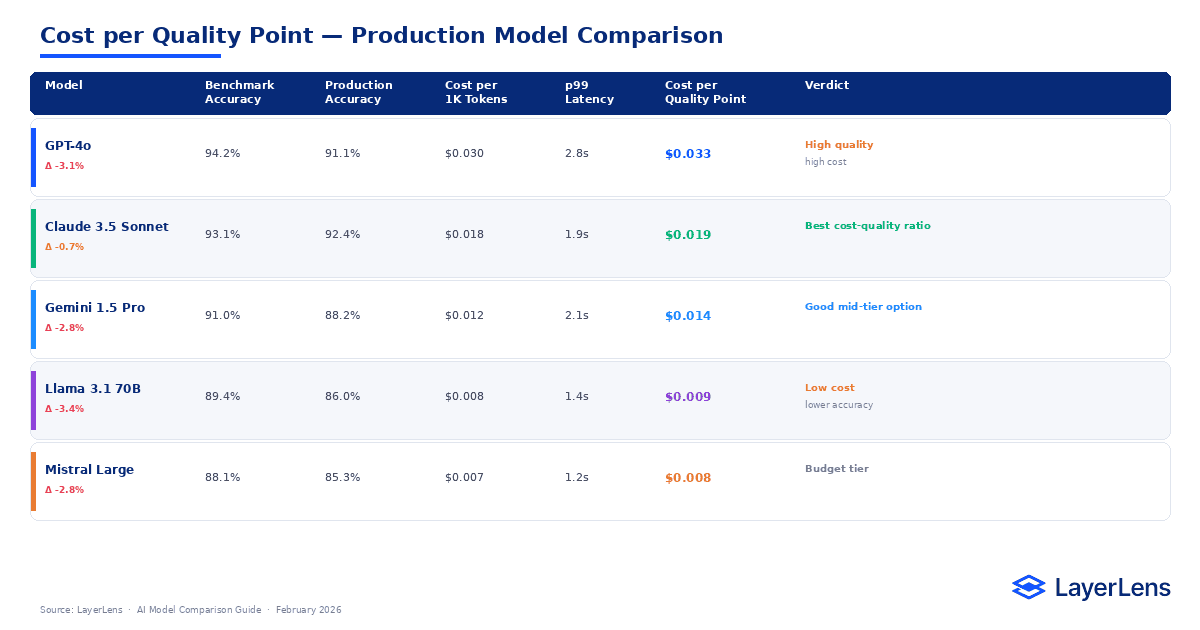Click Gemini token cost $0.012

(x=464, y=316)
